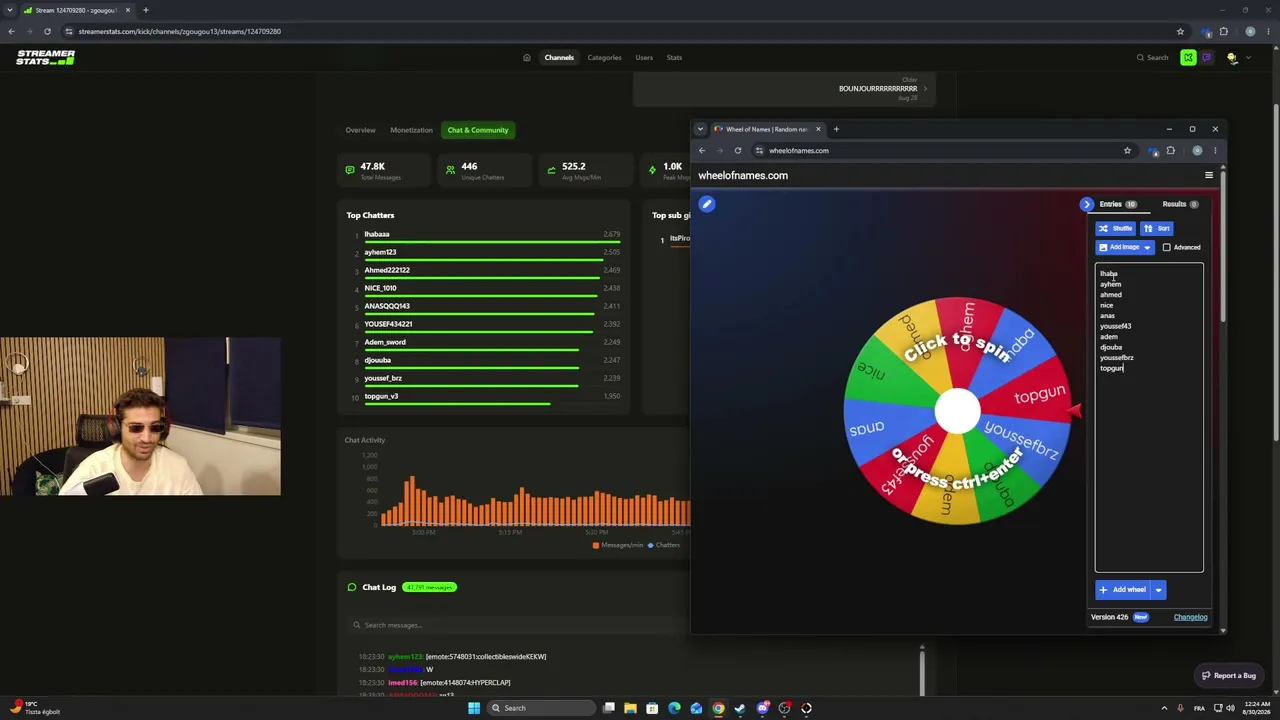This screenshot has width=1280, height=720.
Task: Switch to the Results tab
Action: coord(1180,204)
